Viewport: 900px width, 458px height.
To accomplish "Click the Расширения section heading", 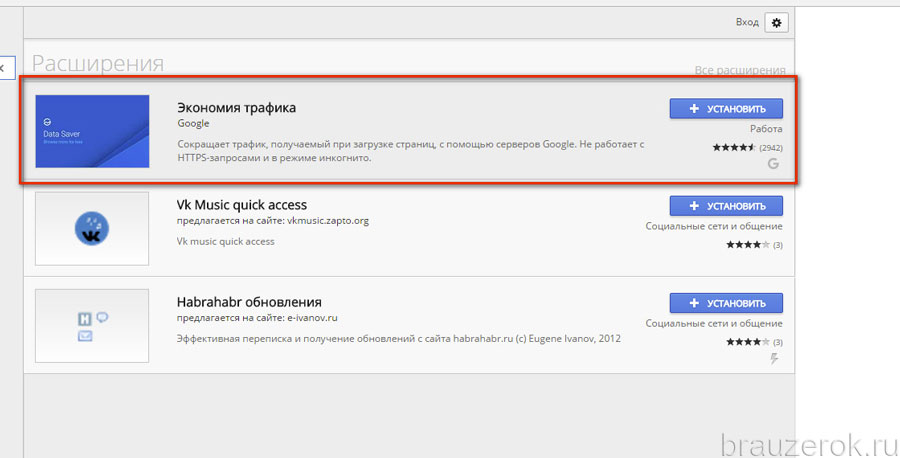I will point(98,63).
